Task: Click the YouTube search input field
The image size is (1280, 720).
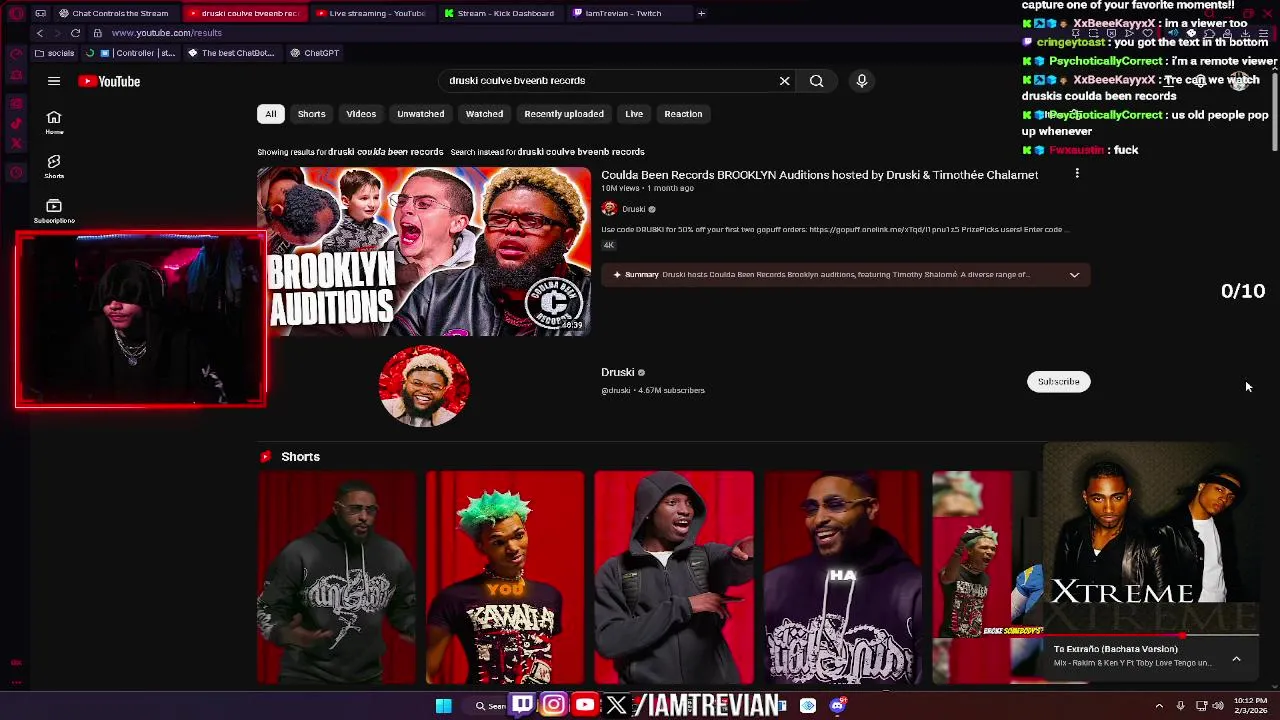Action: (x=610, y=81)
